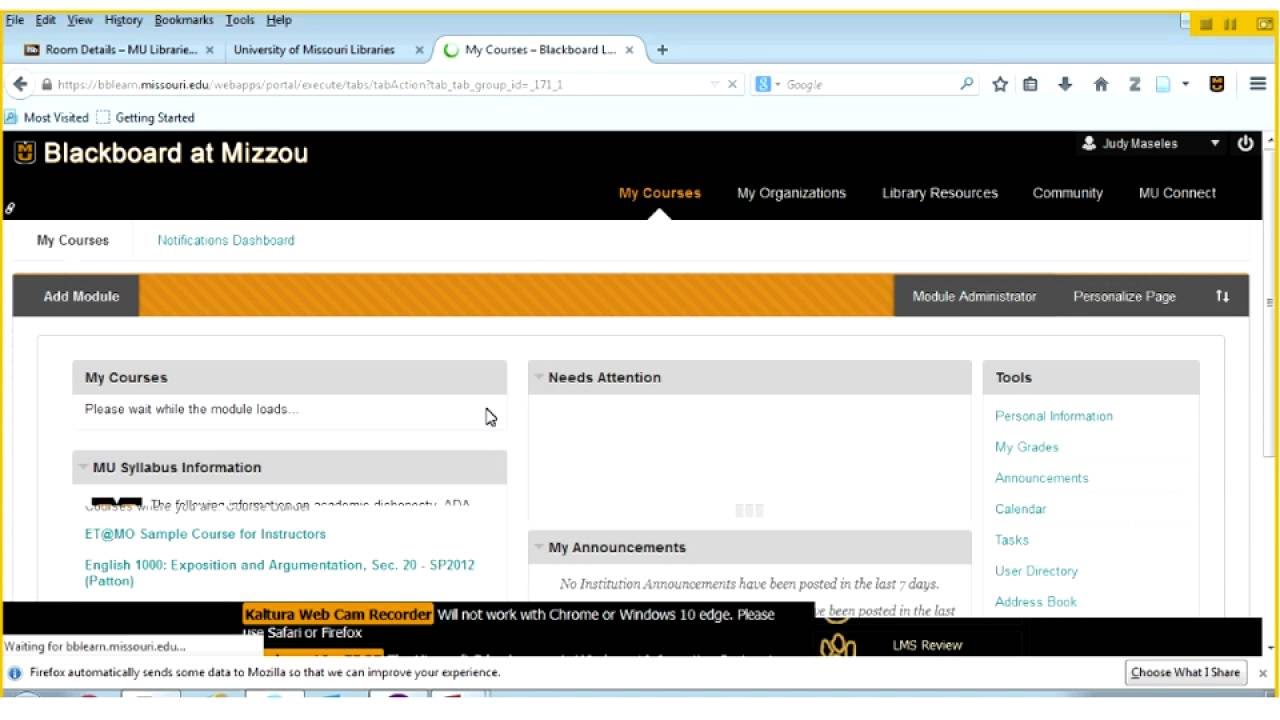Open the Judy Maseles user menu arrow
Image resolution: width=1280 pixels, height=720 pixels.
pyautogui.click(x=1215, y=144)
